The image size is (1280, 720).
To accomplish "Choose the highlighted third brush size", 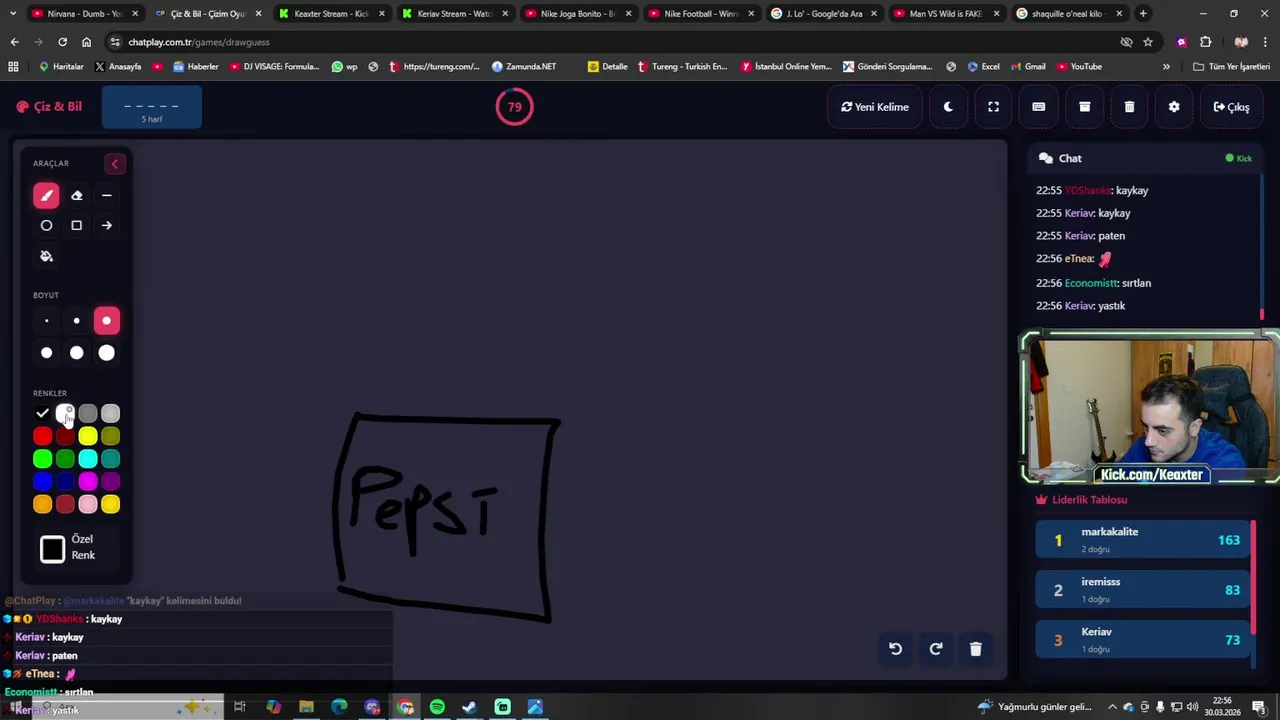I will [x=106, y=321].
